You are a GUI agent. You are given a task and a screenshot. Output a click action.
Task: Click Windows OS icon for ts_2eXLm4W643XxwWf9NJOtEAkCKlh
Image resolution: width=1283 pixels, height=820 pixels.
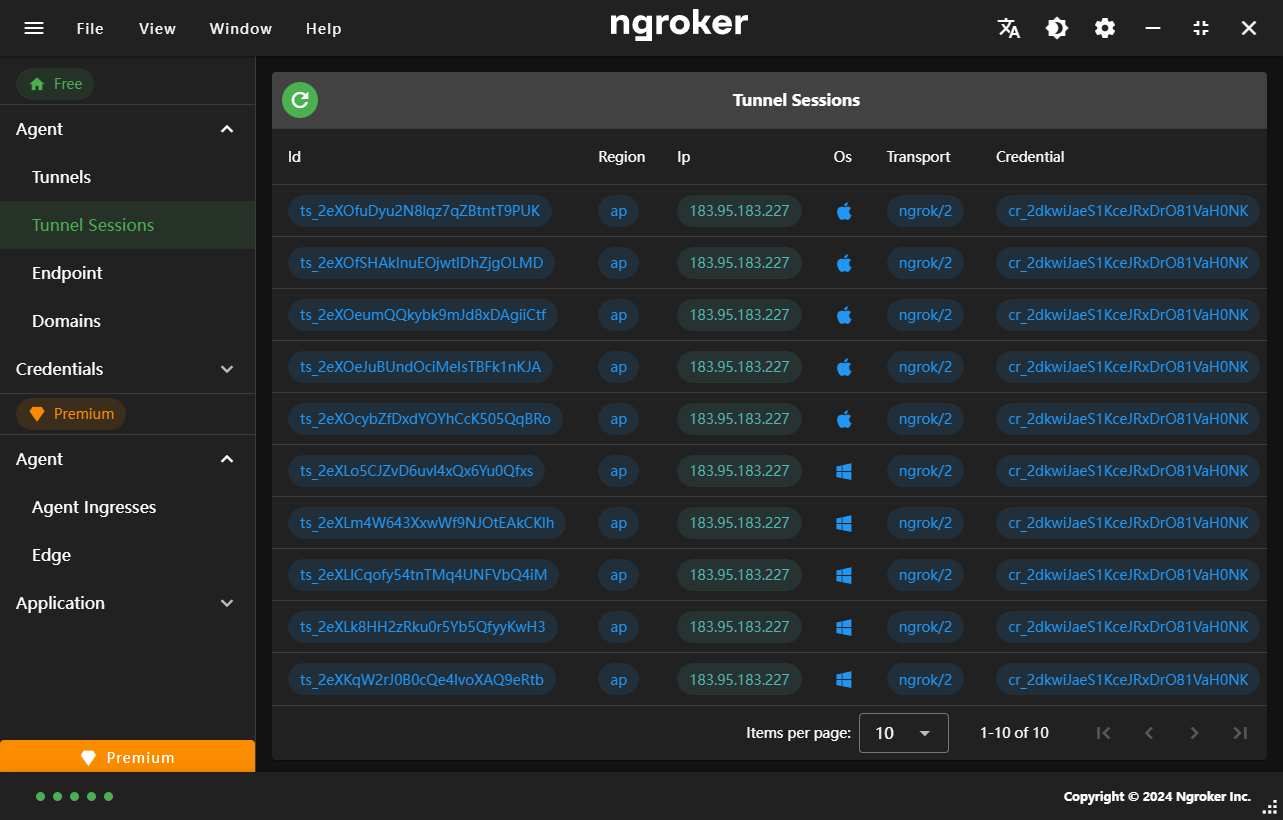tap(844, 523)
